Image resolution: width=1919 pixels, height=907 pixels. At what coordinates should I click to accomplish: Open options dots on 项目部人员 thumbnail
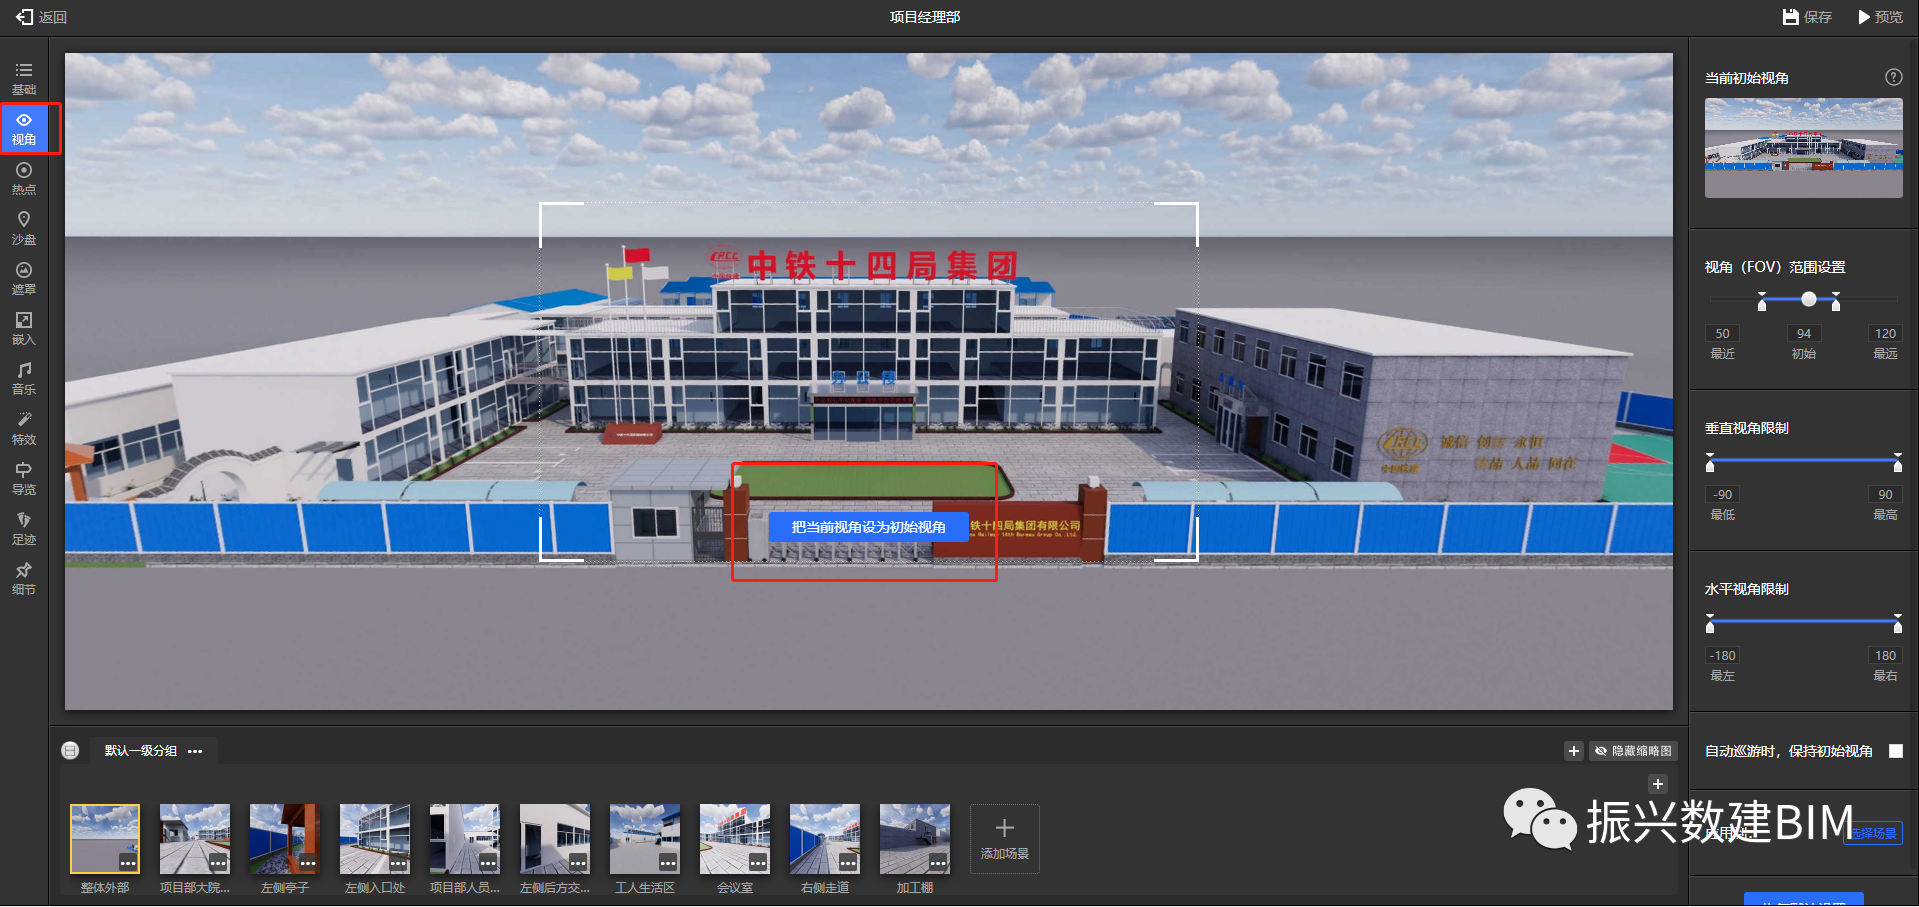pos(488,863)
